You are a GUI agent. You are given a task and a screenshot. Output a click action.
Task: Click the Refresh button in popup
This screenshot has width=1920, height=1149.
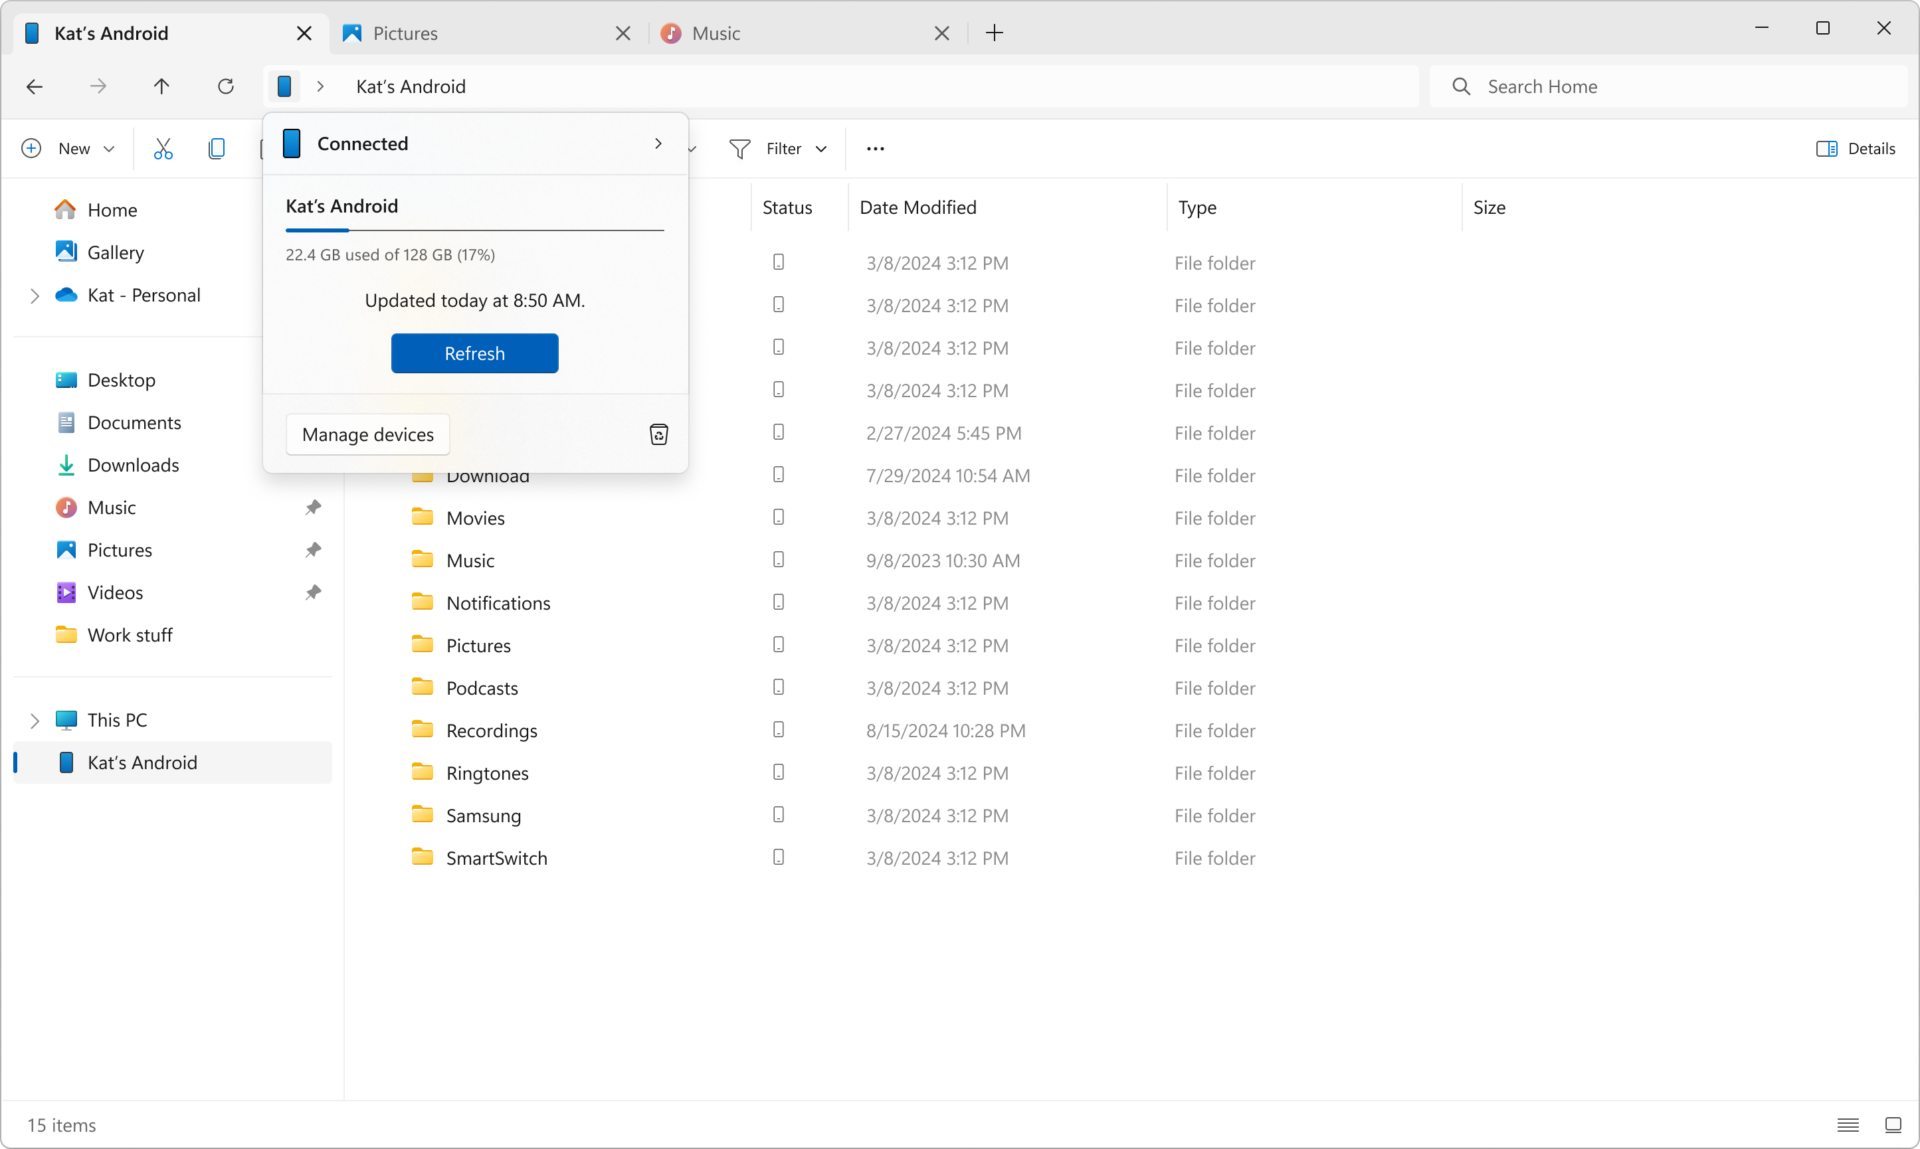pos(475,353)
